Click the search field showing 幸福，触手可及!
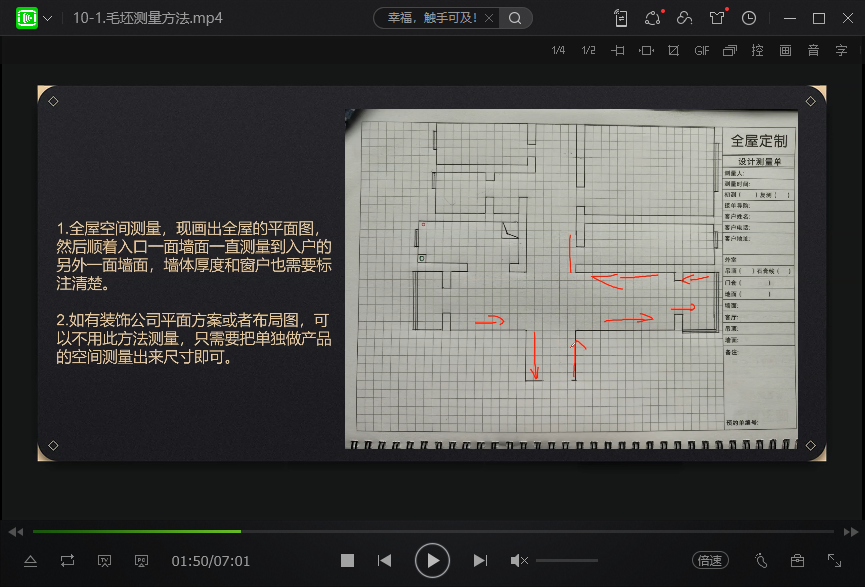 432,18
